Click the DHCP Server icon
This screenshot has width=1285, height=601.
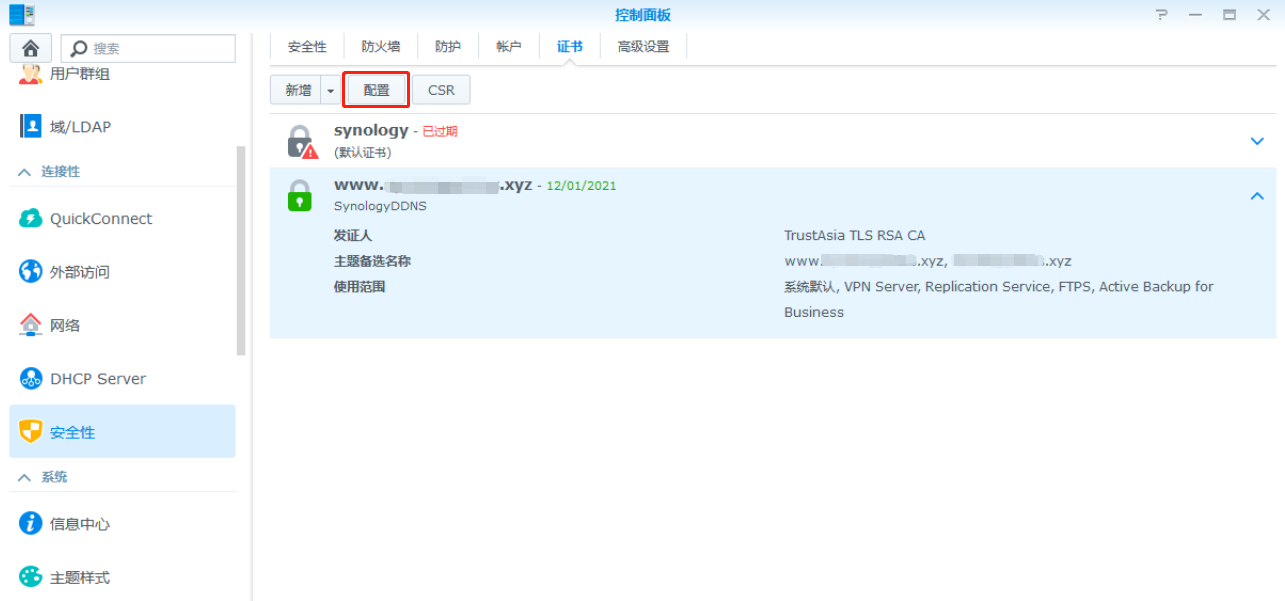(31, 379)
